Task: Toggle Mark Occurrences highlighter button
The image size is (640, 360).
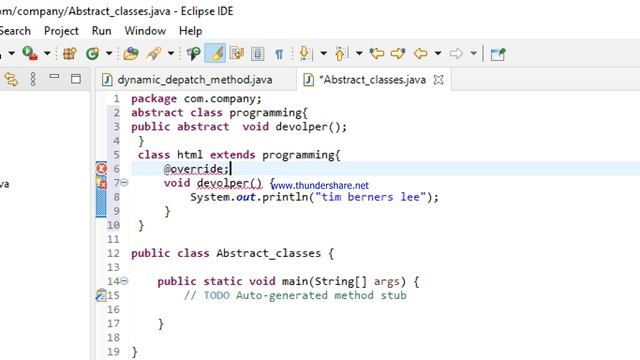Action: 215,53
